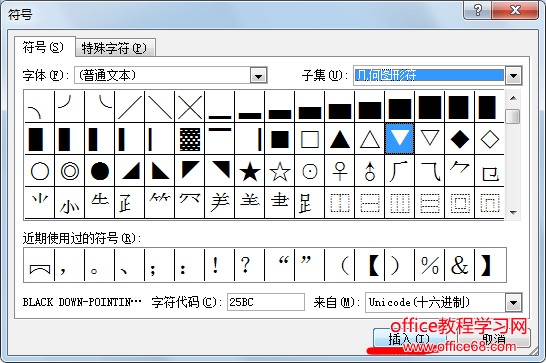Image resolution: width=546 pixels, height=363 pixels.
Task: Click the symbol grid scroll-down arrow
Action: (x=513, y=212)
